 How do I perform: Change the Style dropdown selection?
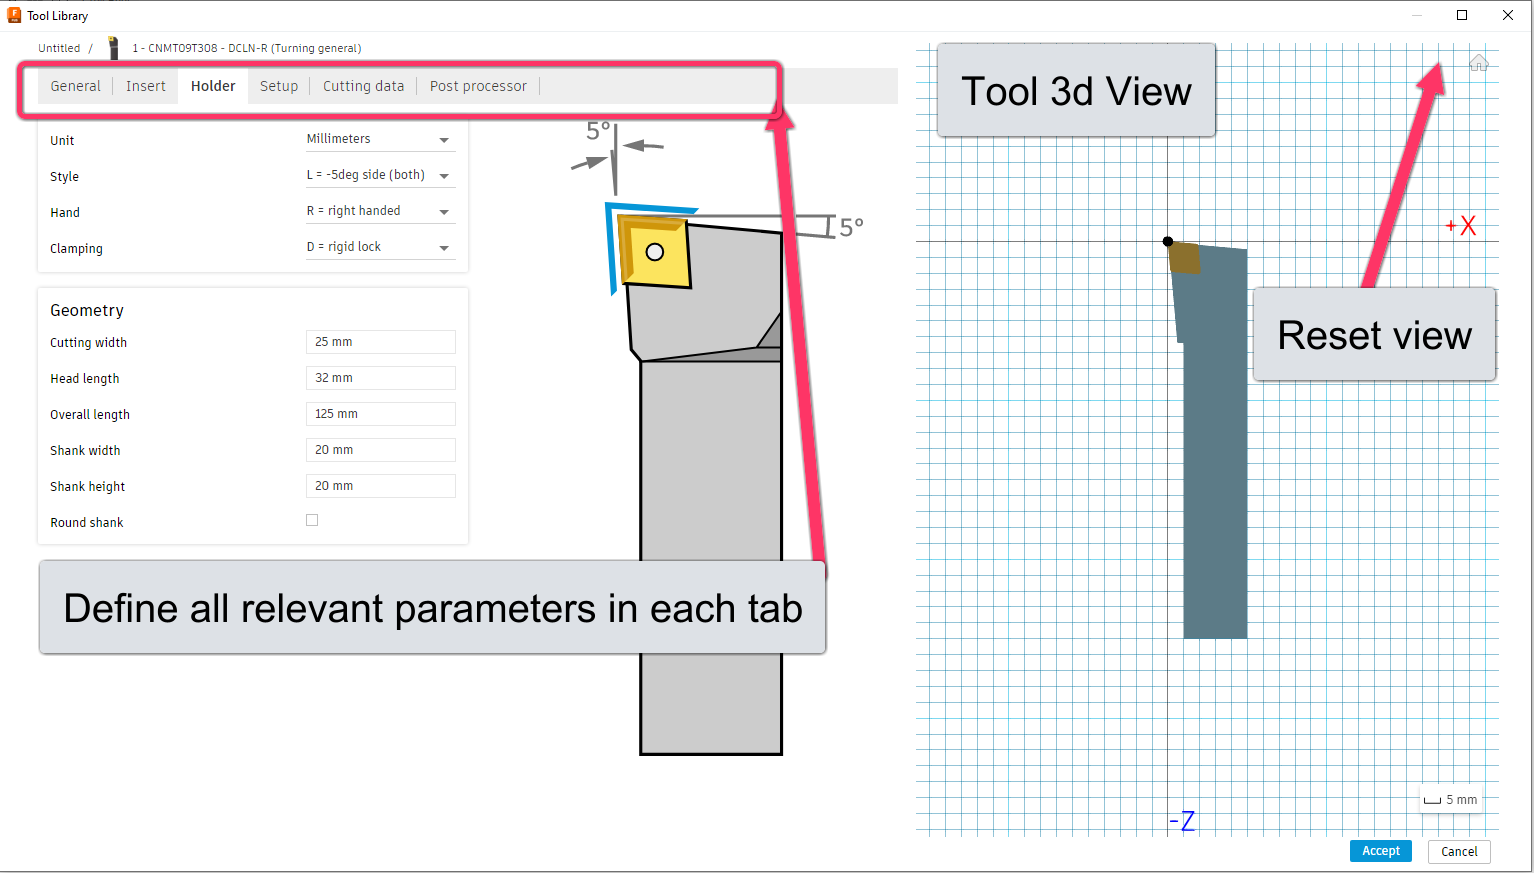(380, 174)
